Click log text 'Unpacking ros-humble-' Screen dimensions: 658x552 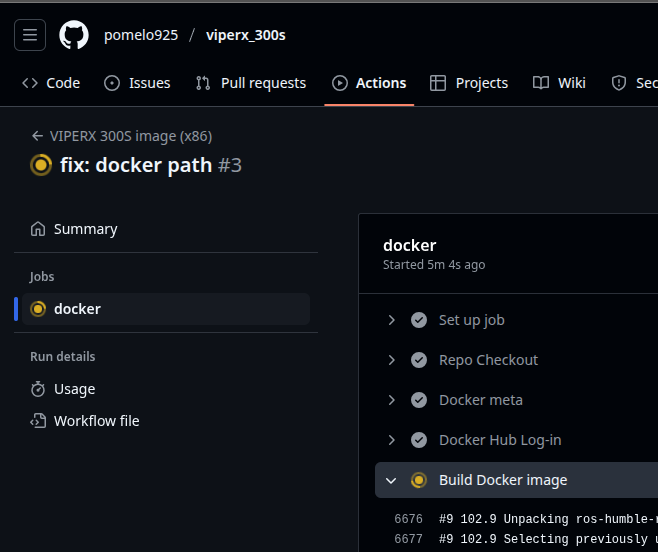(x=579, y=519)
